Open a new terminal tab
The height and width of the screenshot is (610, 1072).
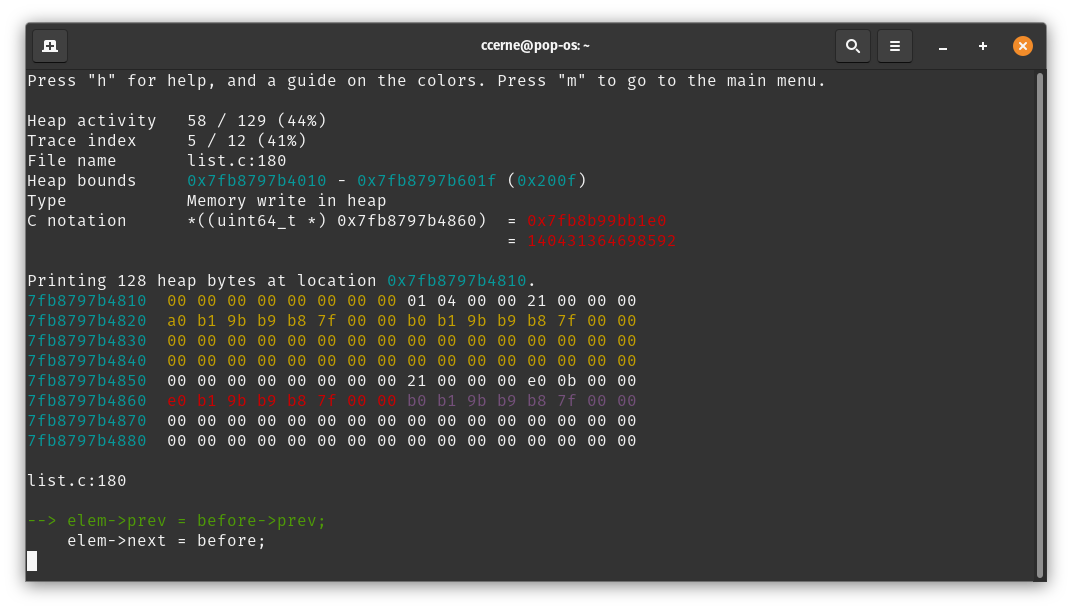(50, 46)
